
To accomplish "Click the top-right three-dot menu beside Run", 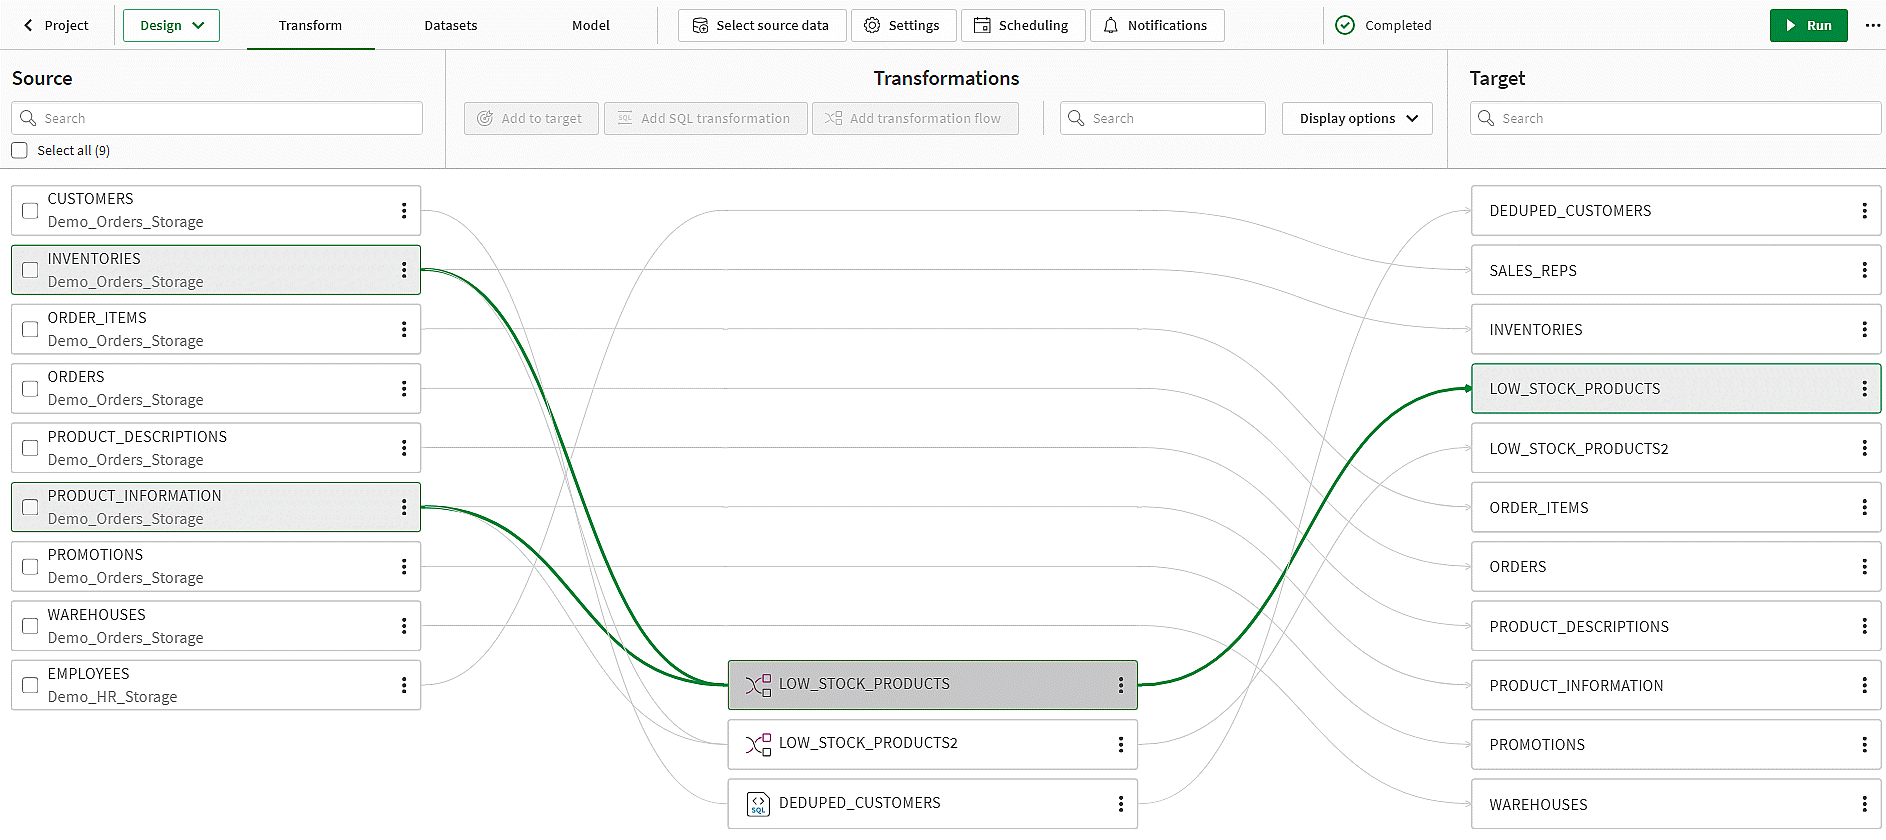I will [1872, 26].
